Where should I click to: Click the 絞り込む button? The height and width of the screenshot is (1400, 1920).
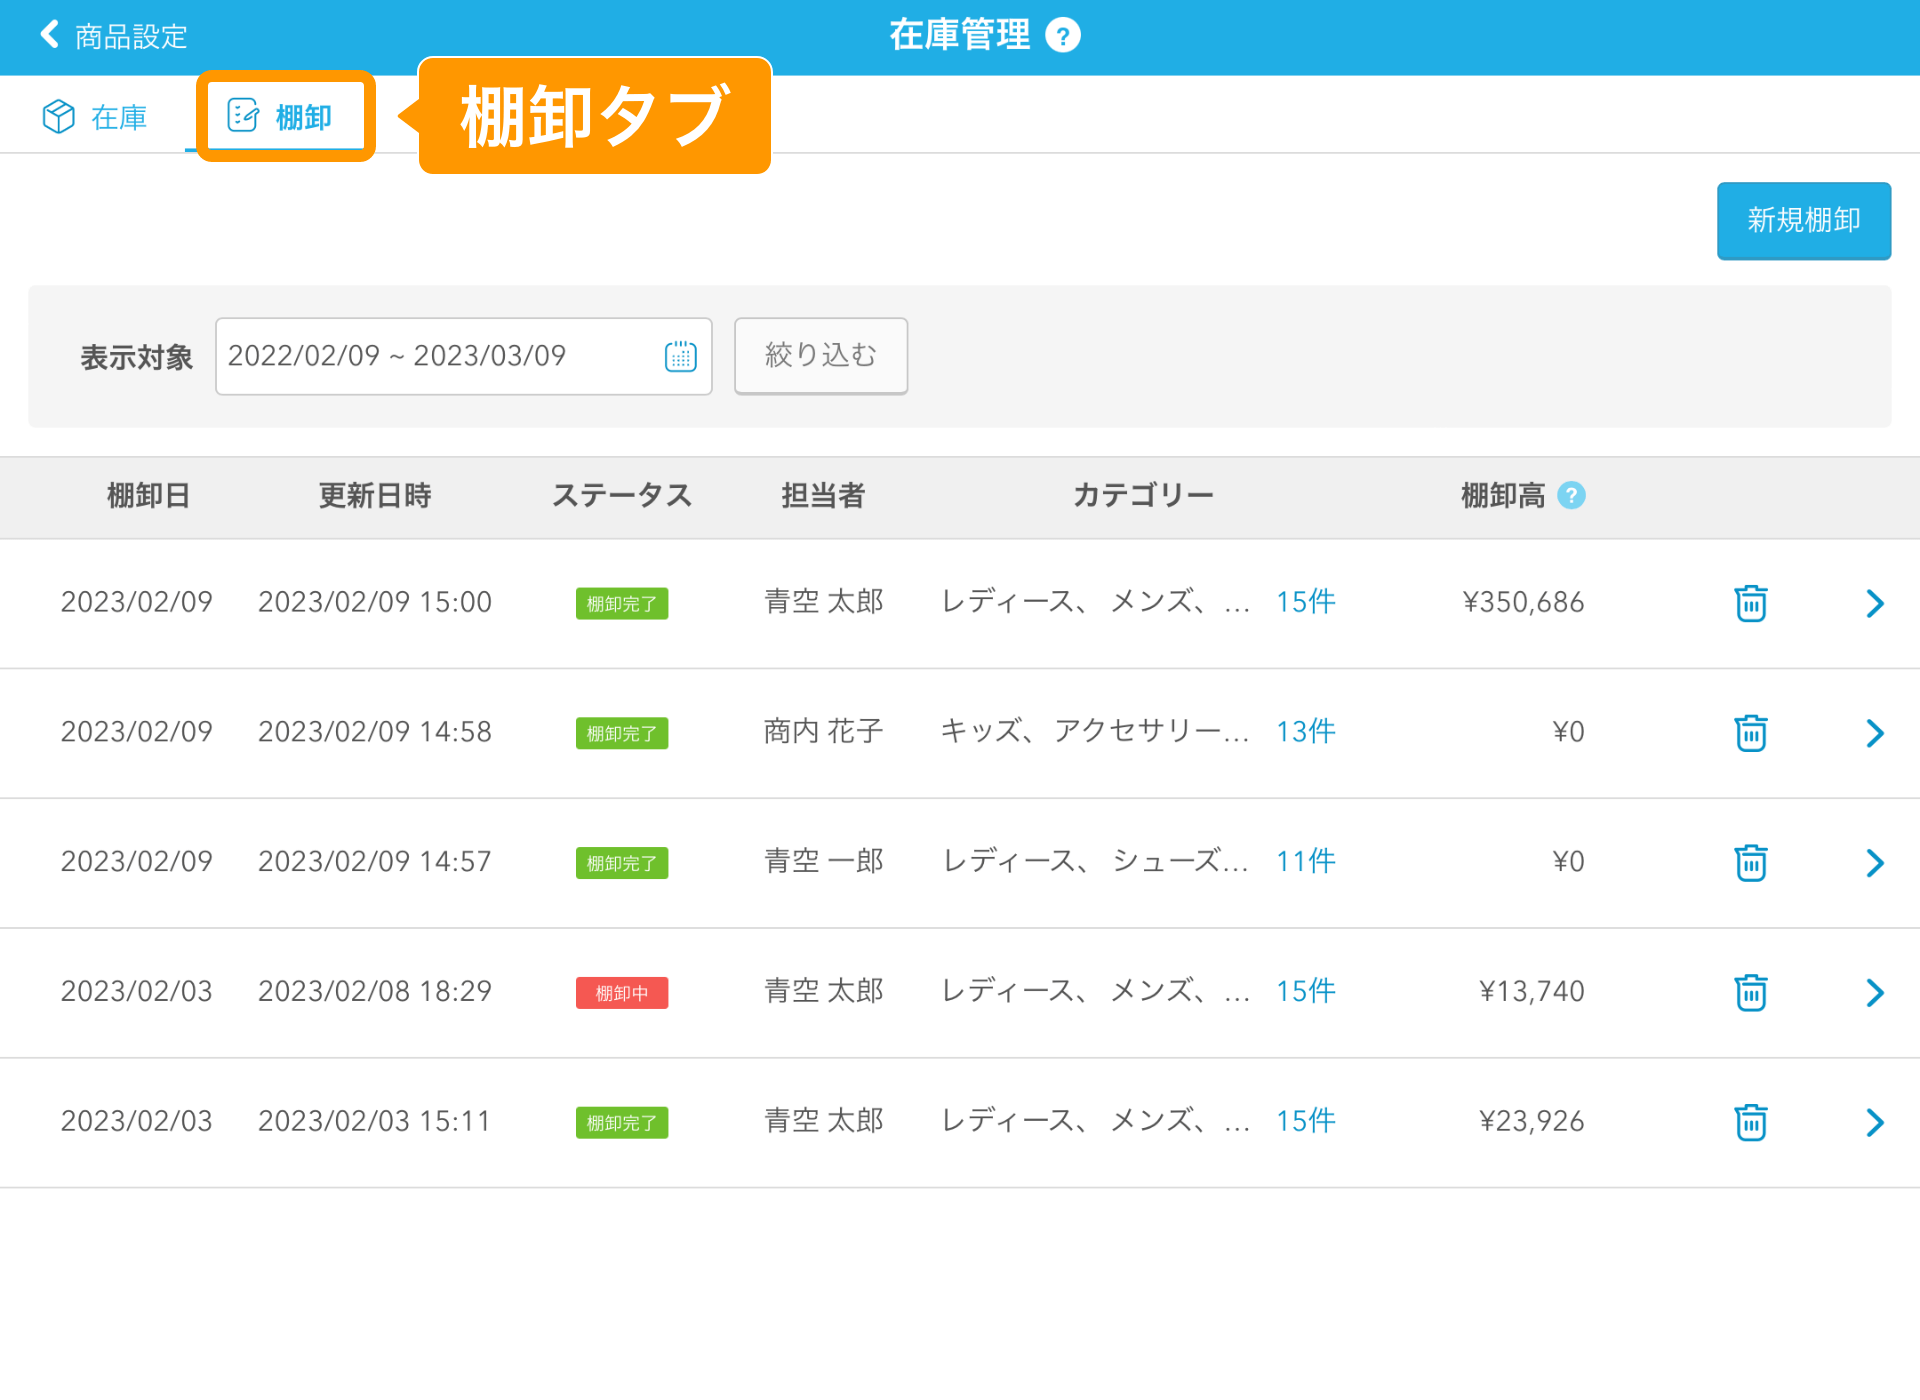click(817, 355)
